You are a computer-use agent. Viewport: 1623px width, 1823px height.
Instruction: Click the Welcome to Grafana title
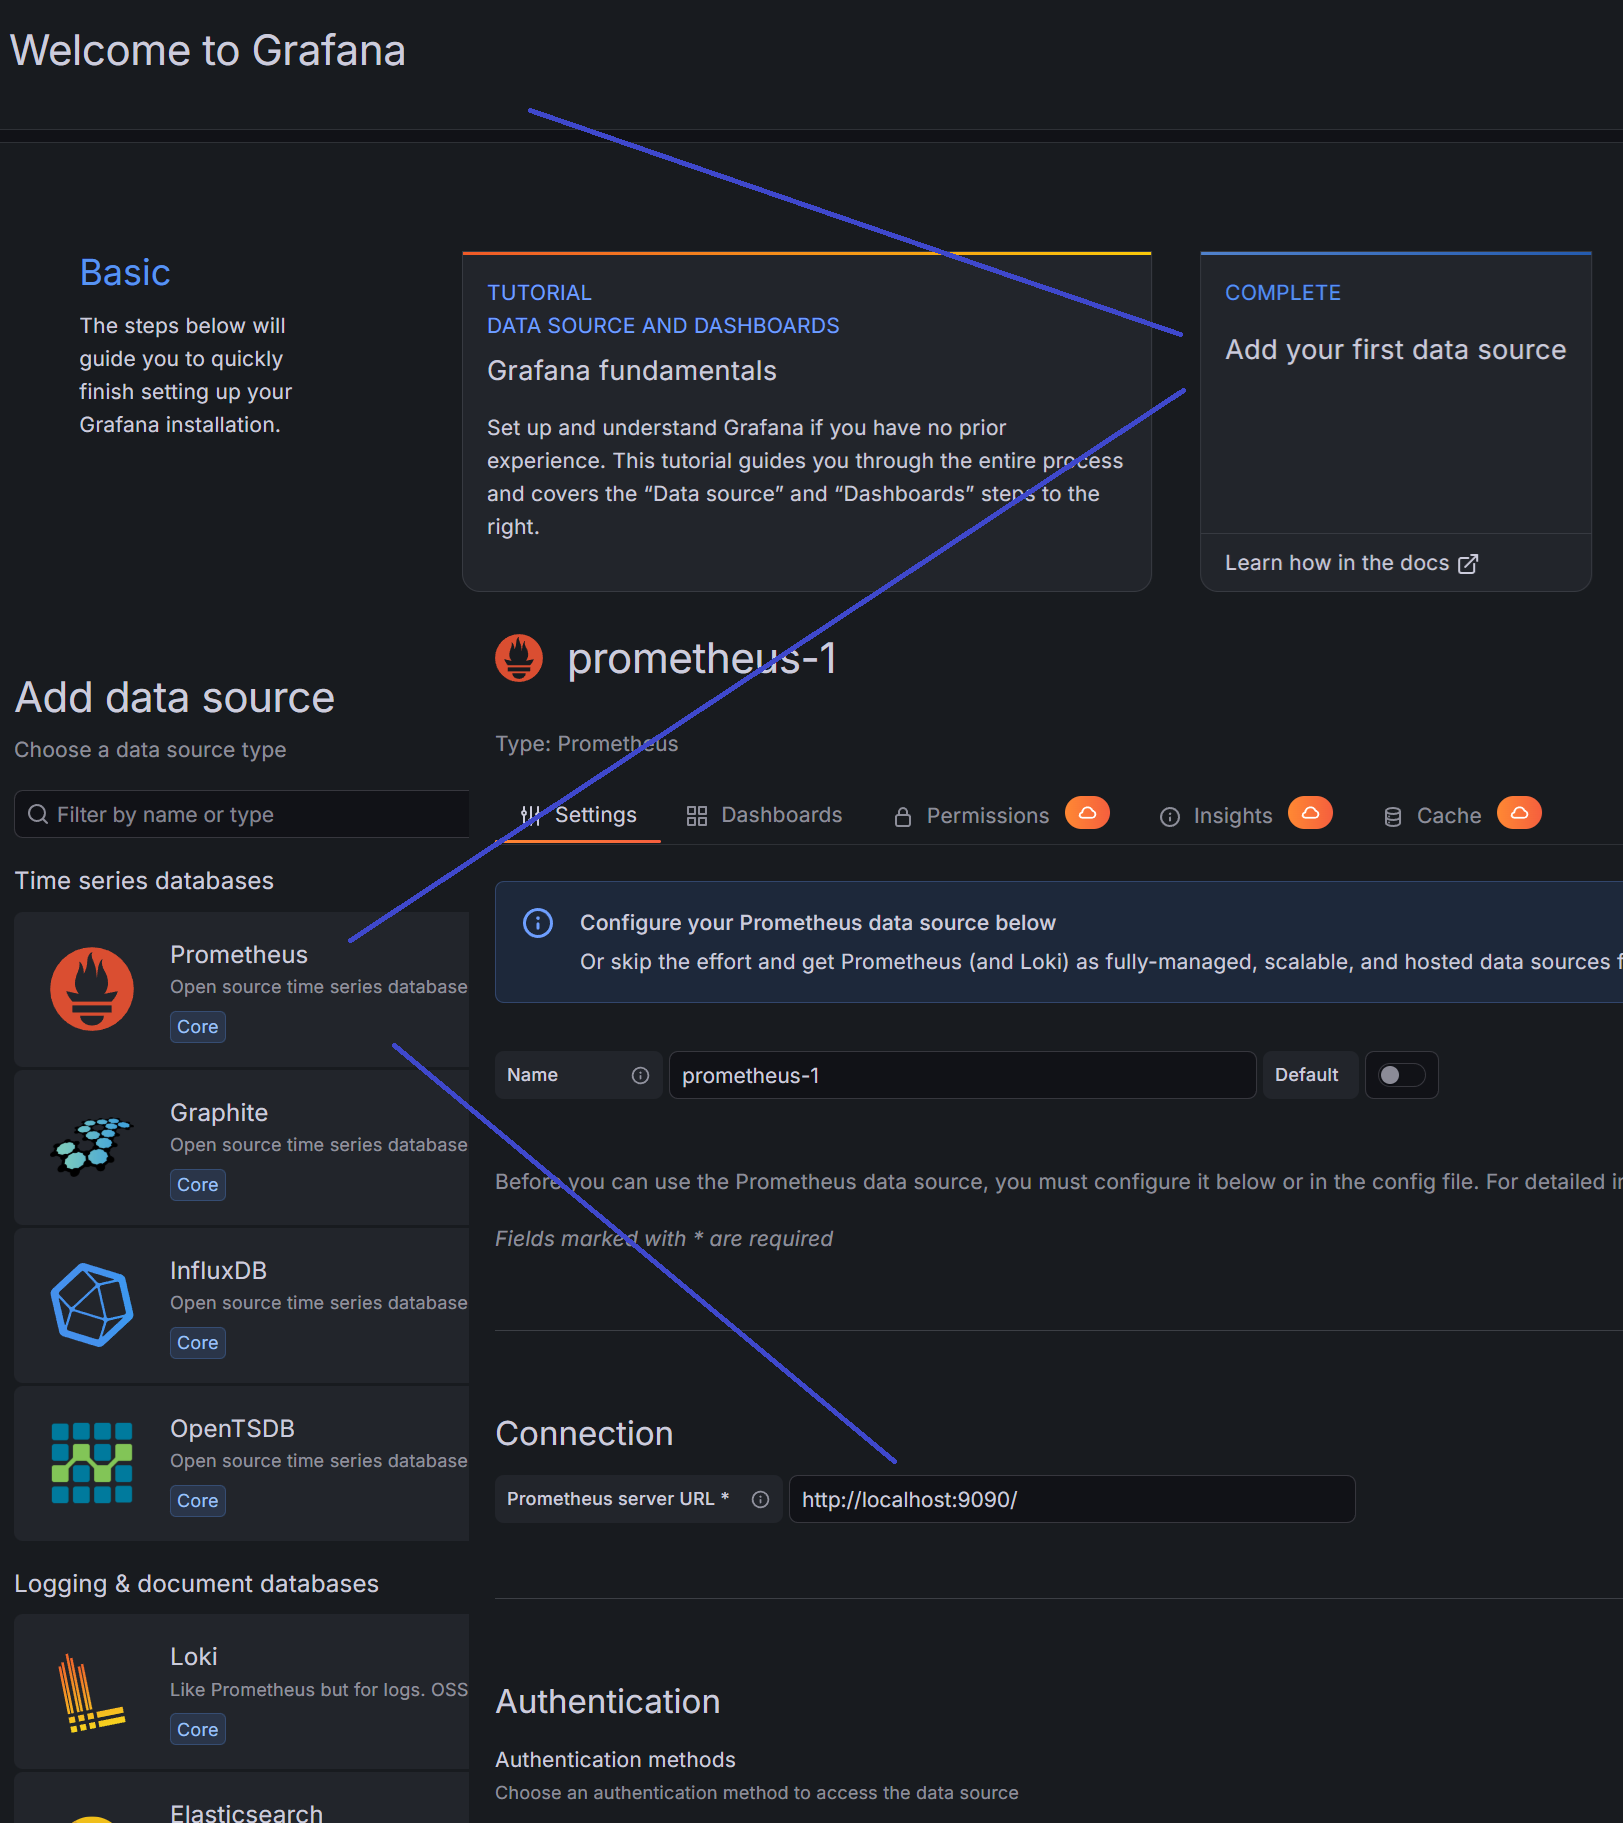[x=208, y=50]
